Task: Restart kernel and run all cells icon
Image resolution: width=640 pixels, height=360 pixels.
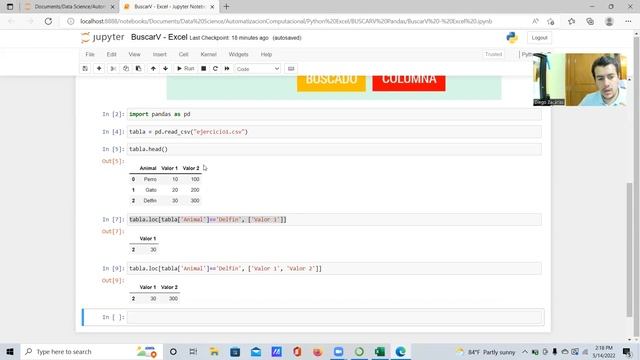Action: [227, 69]
